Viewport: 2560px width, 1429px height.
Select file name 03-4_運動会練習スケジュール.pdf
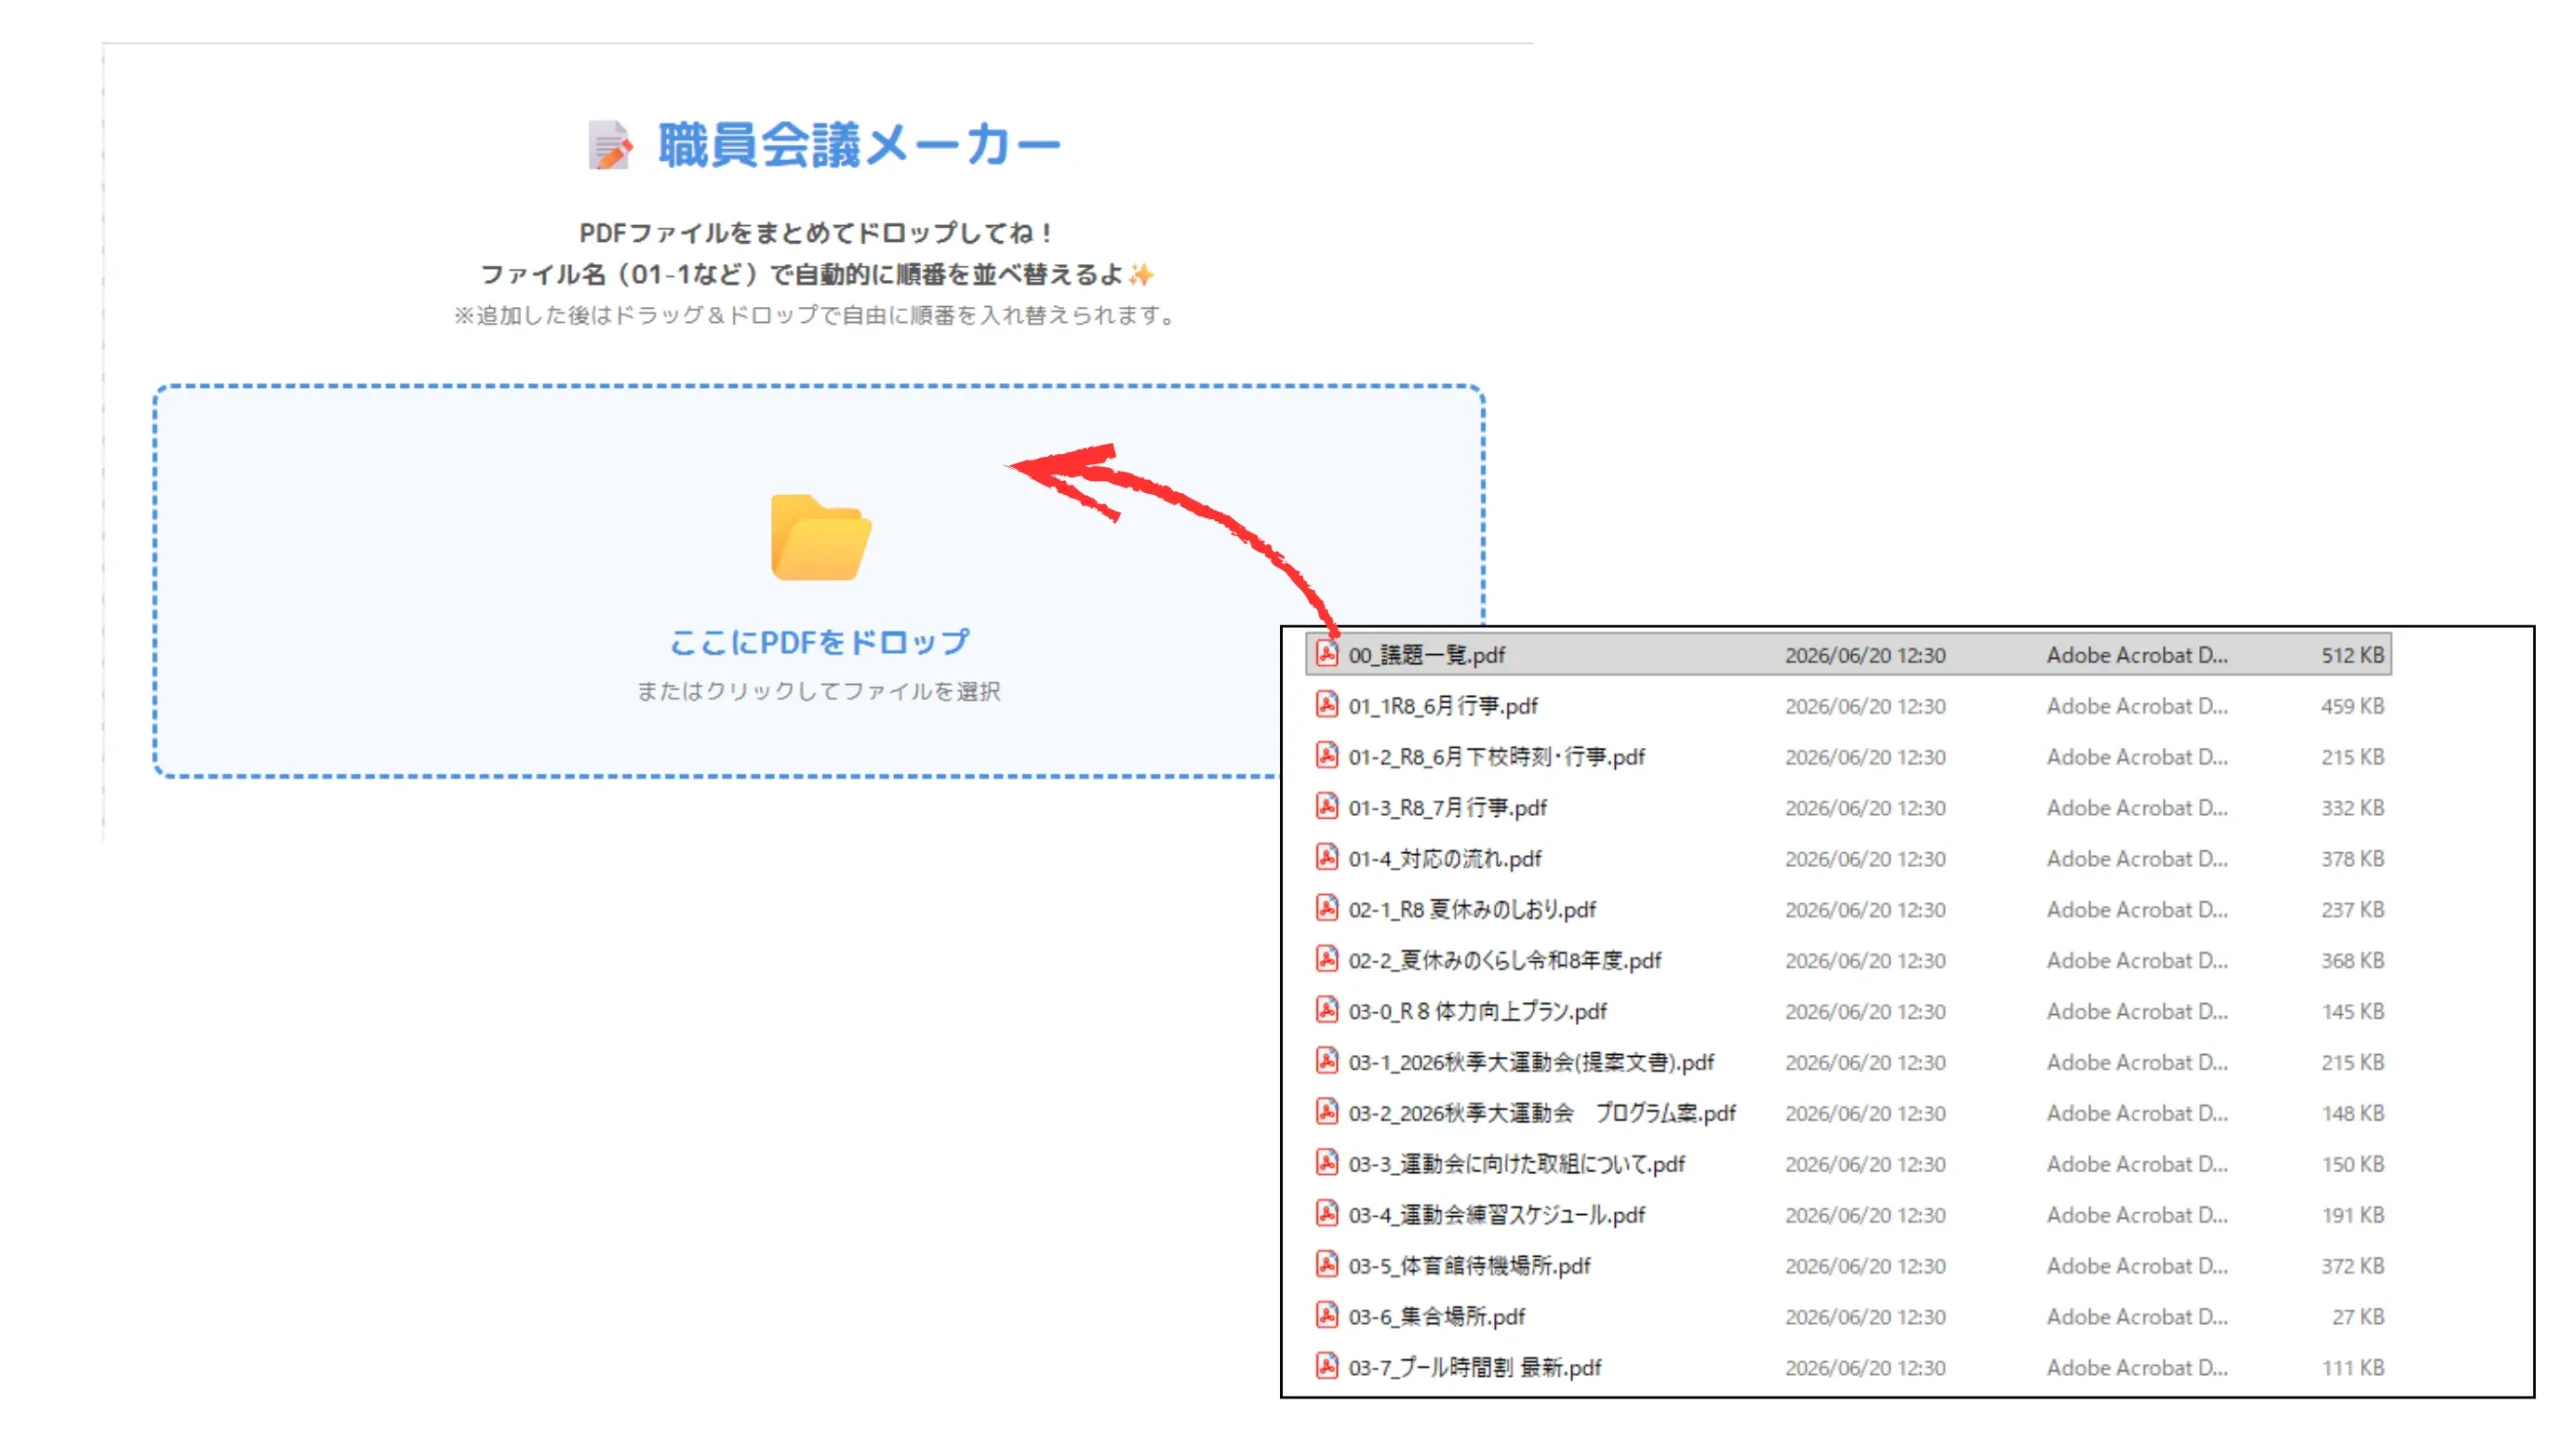coord(1496,1217)
